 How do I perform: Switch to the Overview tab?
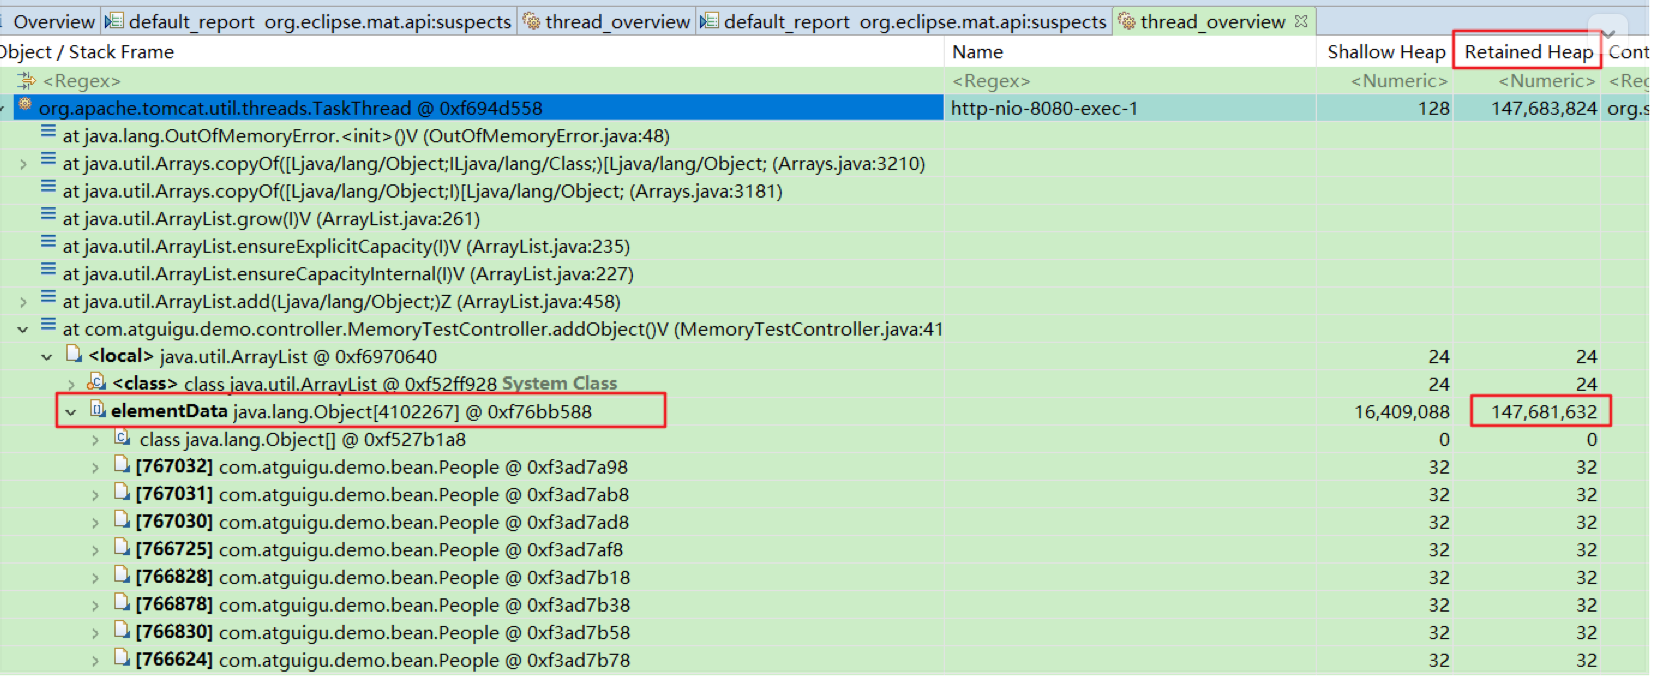point(53,21)
